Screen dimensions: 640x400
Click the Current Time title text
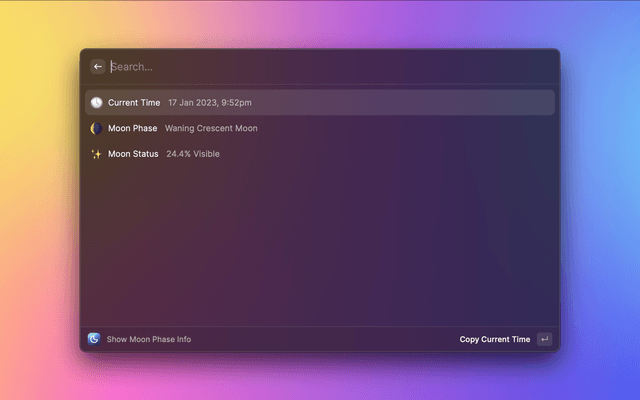(x=134, y=103)
